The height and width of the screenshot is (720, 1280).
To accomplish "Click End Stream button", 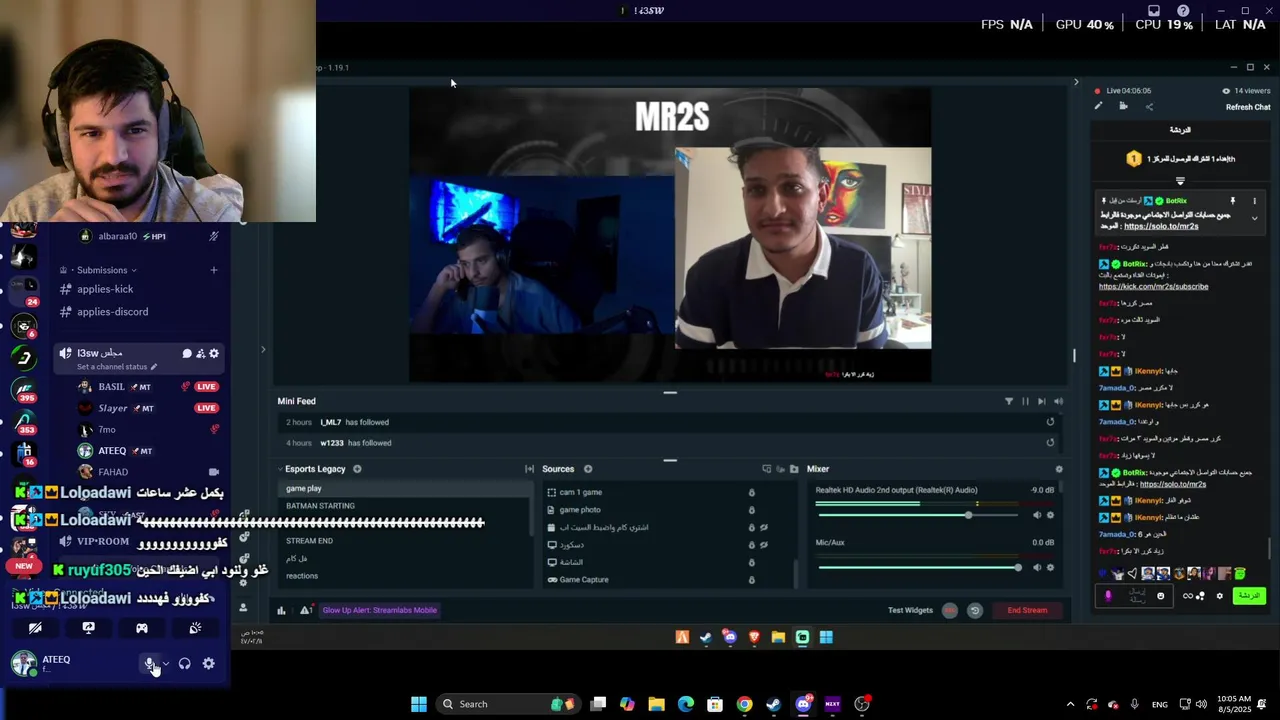I will pyautogui.click(x=1027, y=610).
